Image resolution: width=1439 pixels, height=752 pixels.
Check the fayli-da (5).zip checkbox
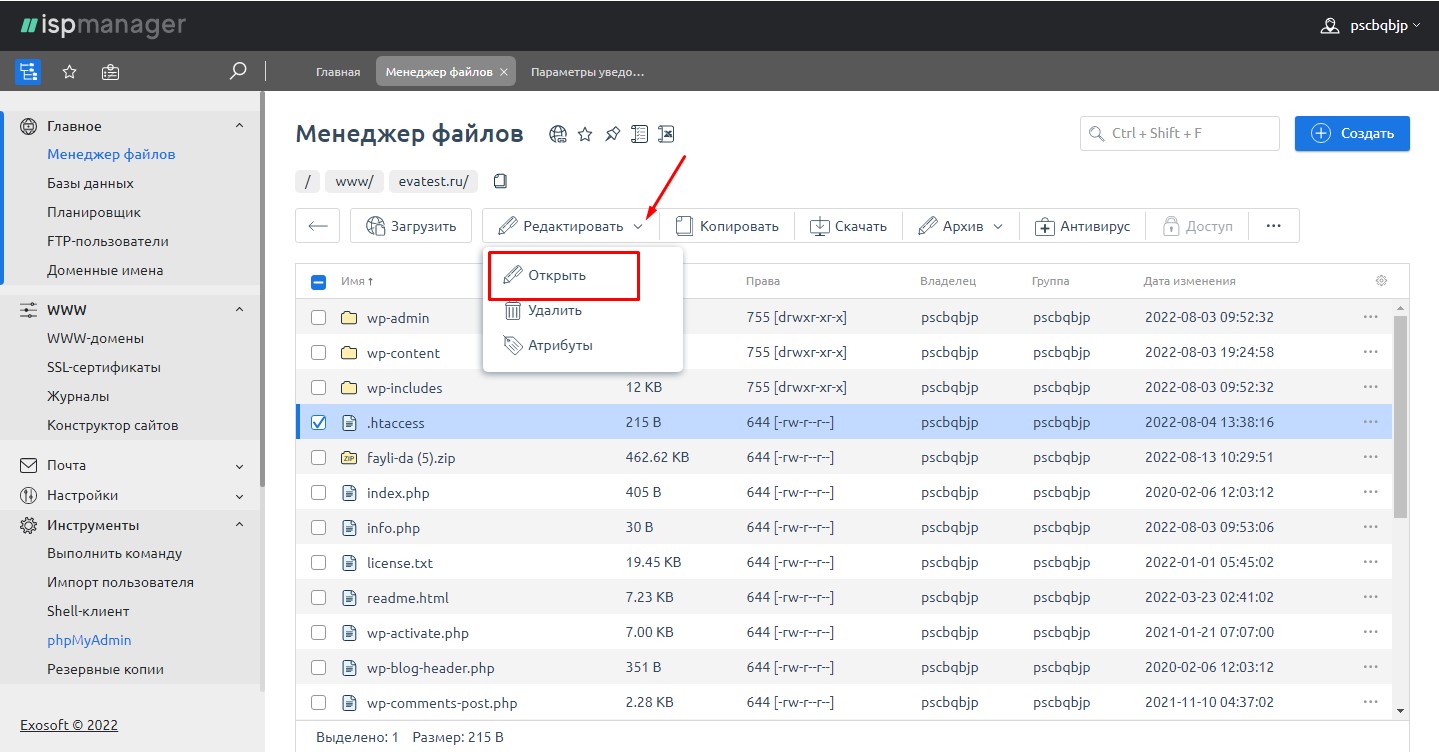click(x=318, y=457)
